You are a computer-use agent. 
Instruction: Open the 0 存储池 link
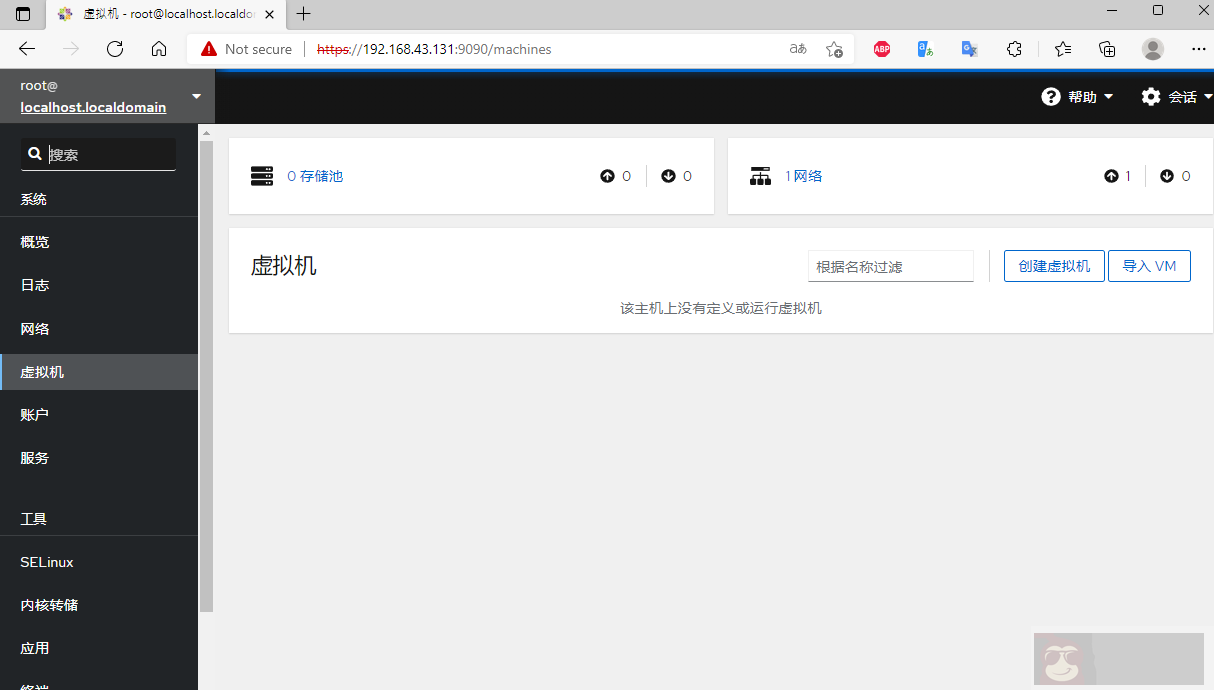coord(315,176)
